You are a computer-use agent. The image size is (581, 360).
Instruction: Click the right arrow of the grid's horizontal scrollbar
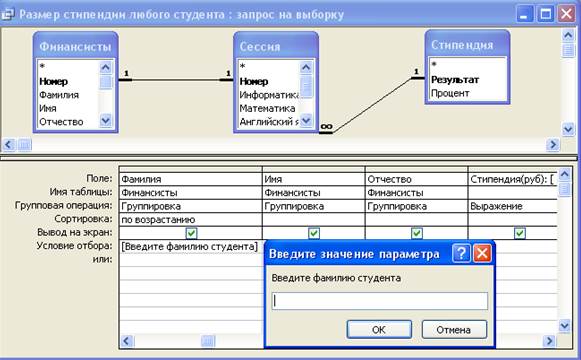pyautogui.click(x=549, y=341)
